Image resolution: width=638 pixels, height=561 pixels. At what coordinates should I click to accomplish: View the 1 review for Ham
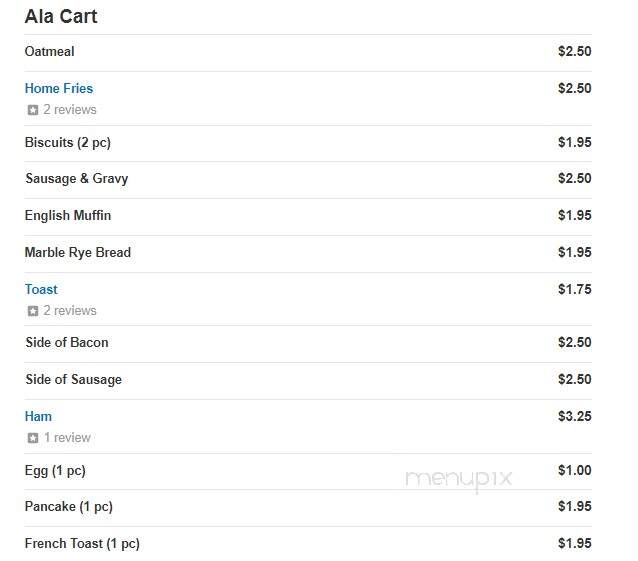[x=67, y=437]
